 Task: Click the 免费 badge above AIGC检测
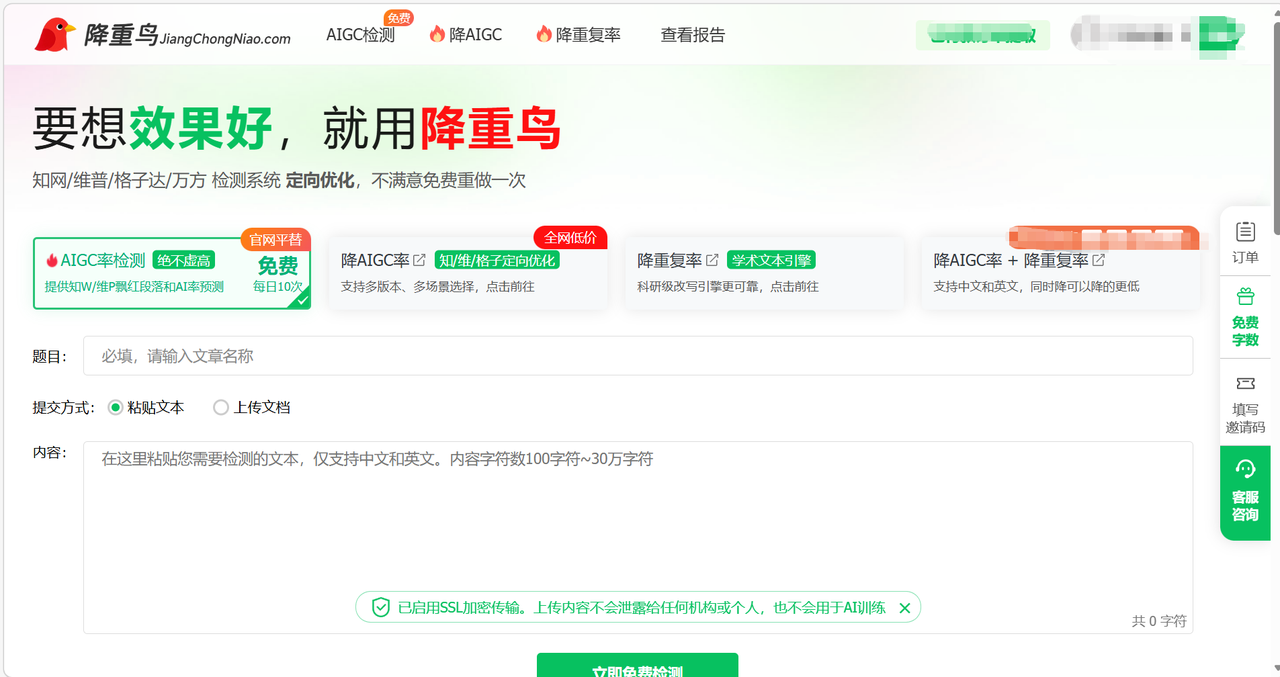tap(399, 18)
